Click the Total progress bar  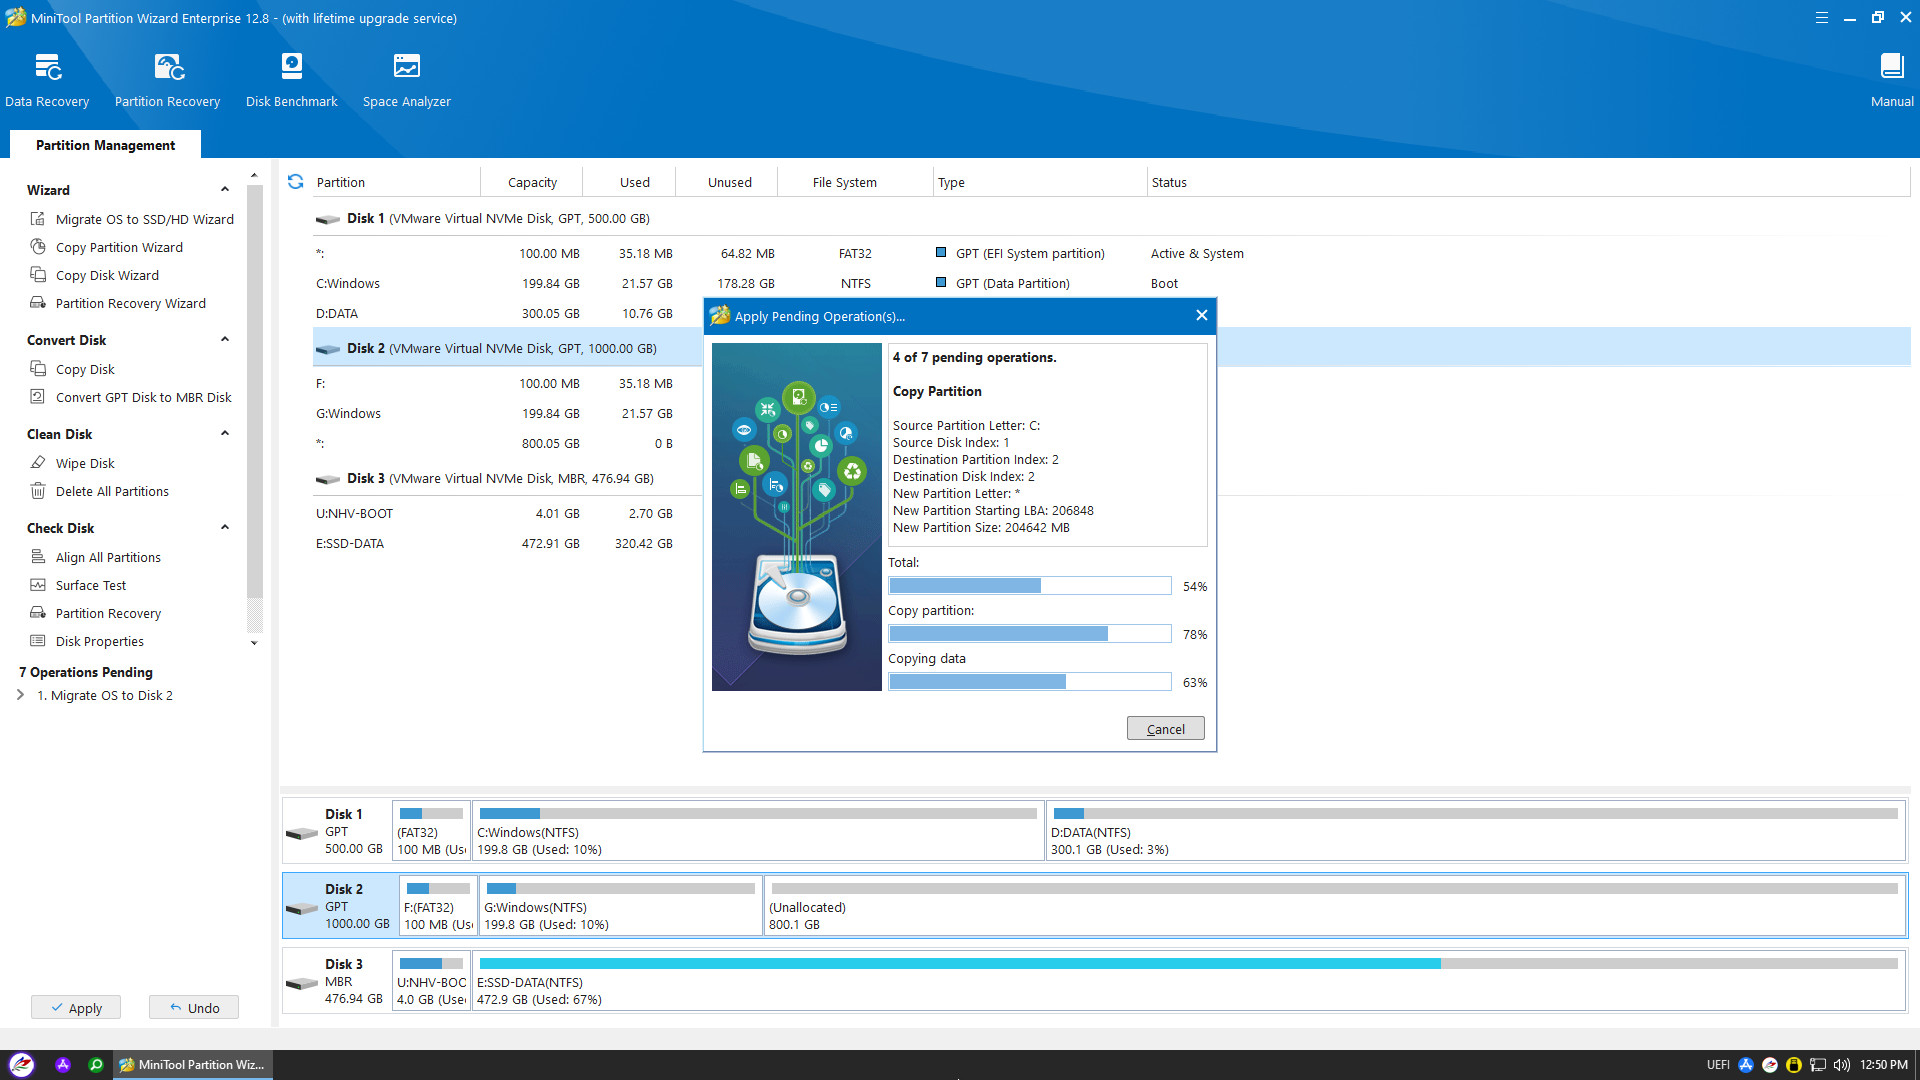point(1029,586)
